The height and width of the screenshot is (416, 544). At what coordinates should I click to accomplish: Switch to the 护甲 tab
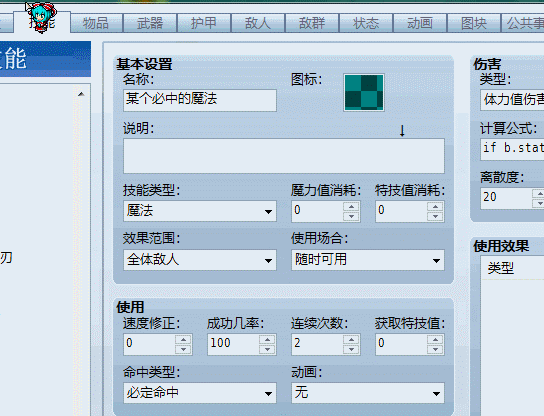click(204, 23)
